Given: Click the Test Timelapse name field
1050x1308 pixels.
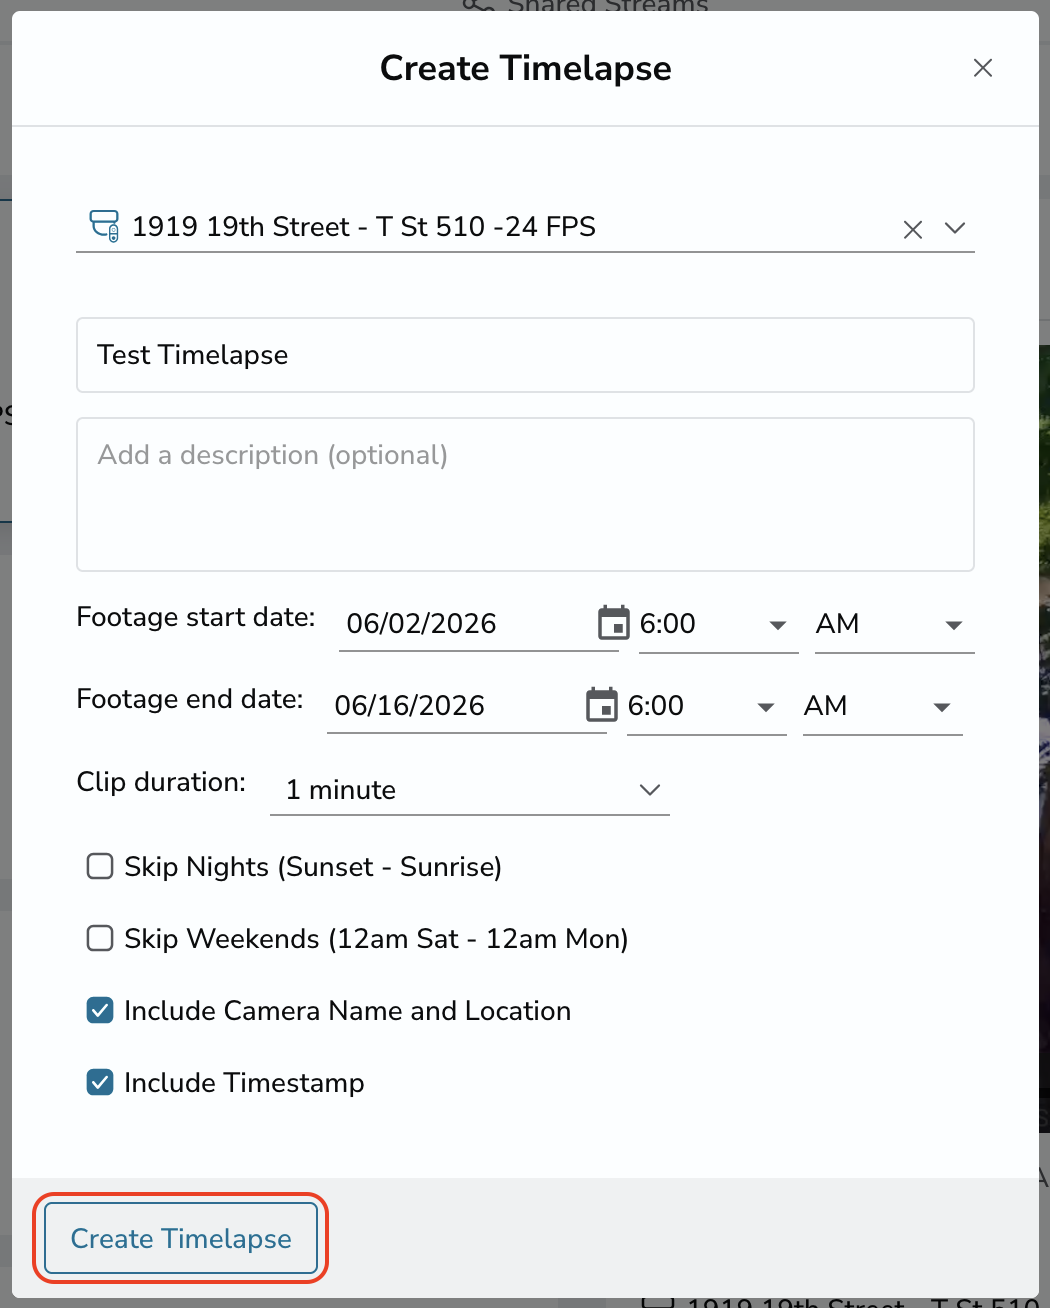Looking at the screenshot, I should [525, 355].
